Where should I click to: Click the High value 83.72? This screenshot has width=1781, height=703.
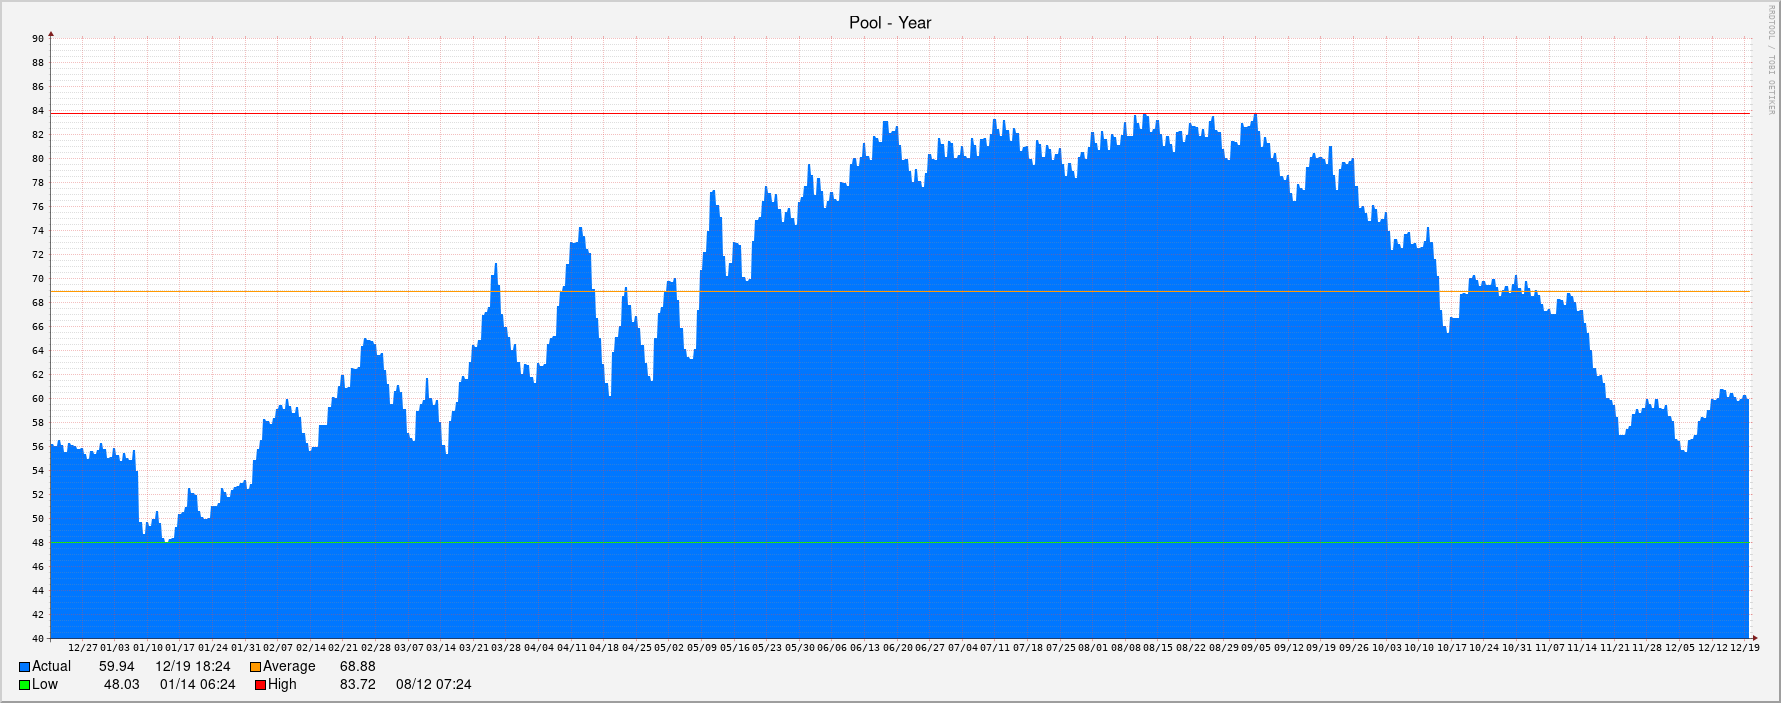(357, 685)
